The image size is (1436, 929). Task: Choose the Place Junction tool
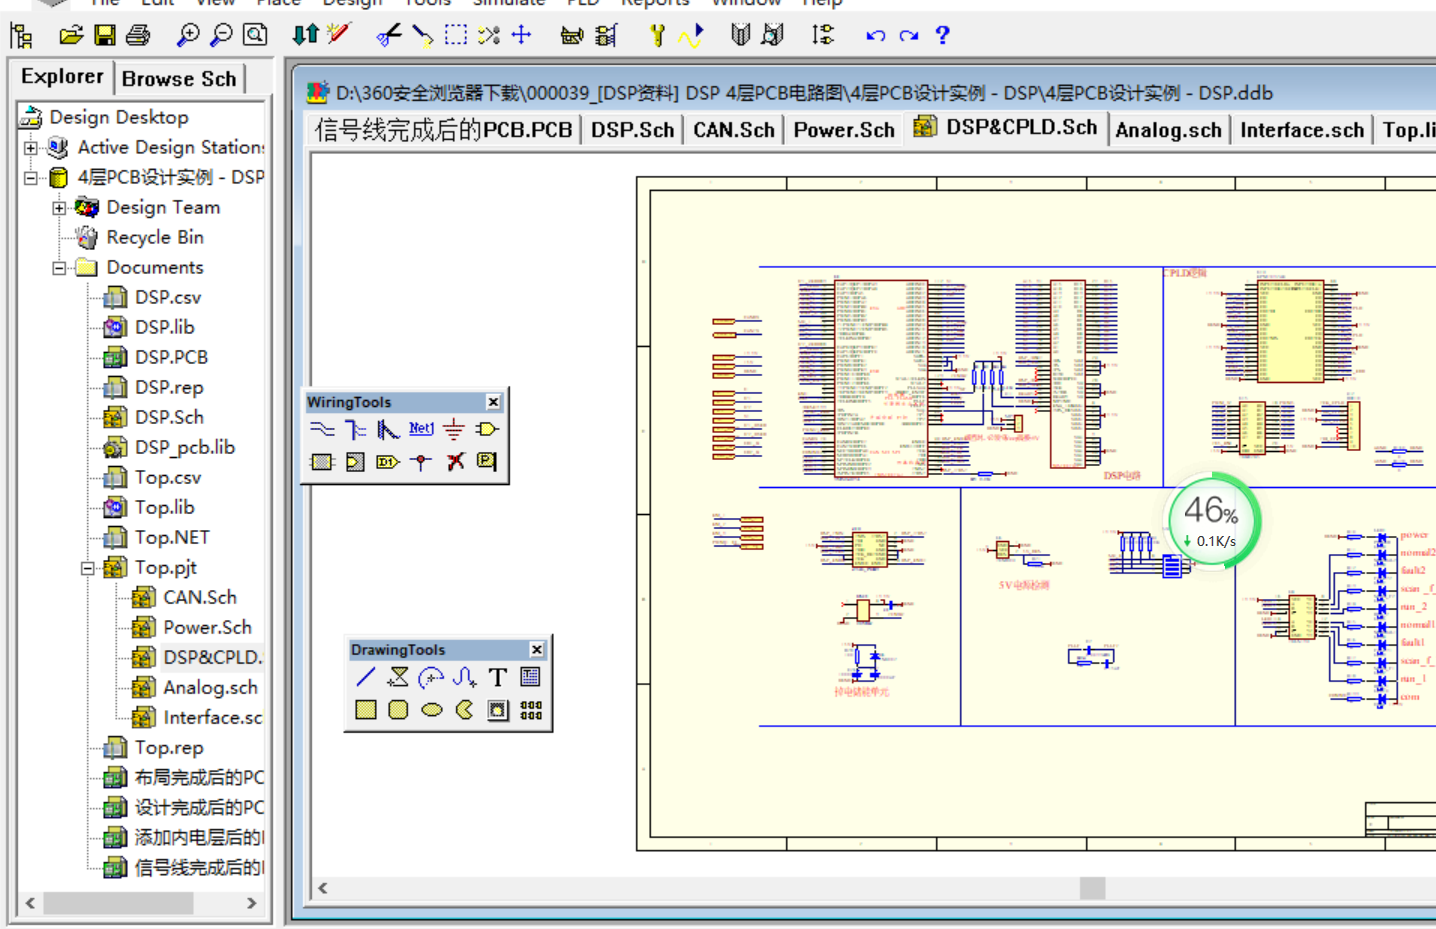(x=421, y=462)
